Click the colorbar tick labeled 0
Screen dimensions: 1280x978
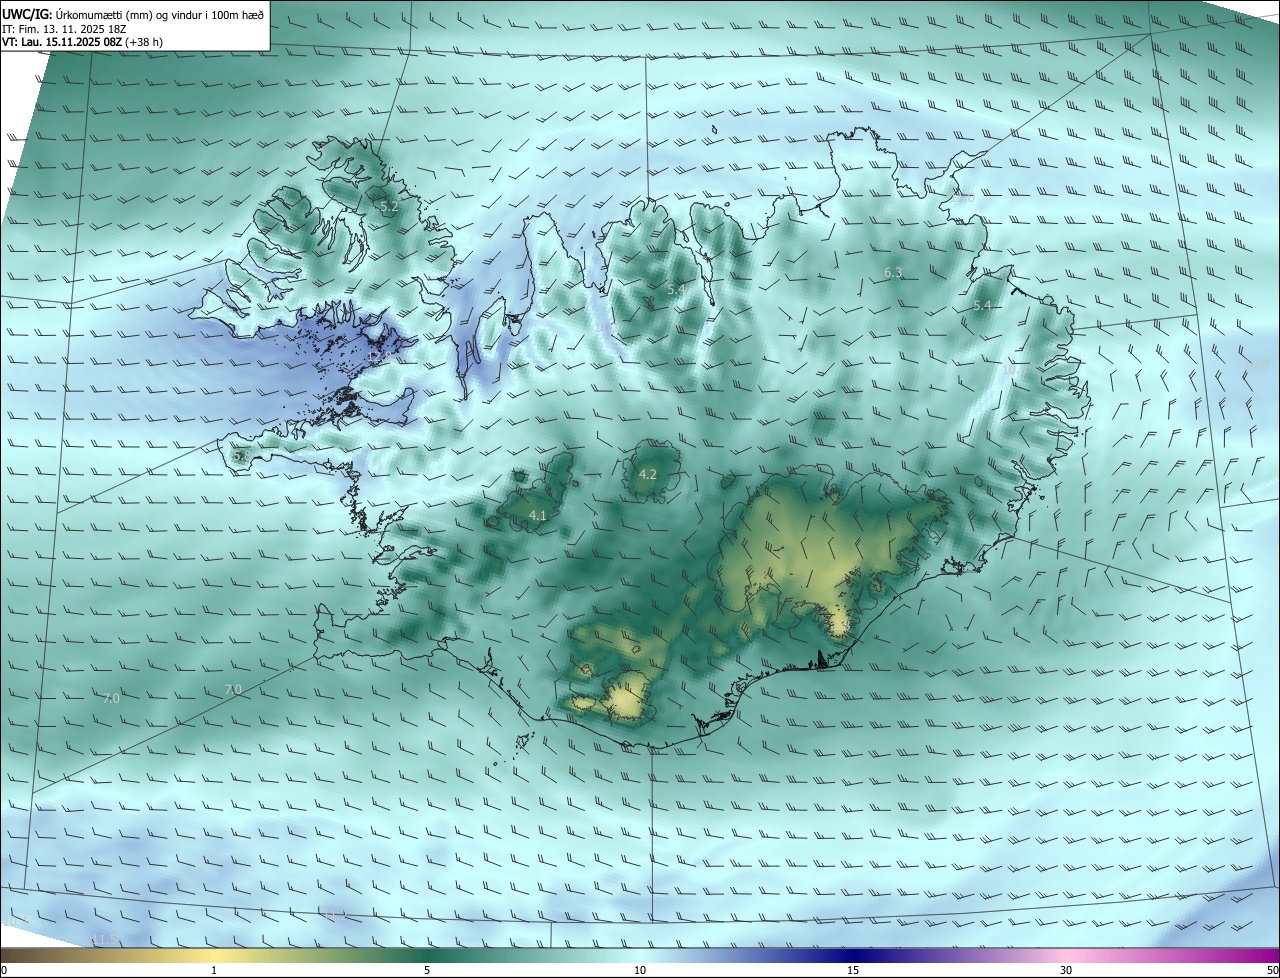tap(4, 971)
